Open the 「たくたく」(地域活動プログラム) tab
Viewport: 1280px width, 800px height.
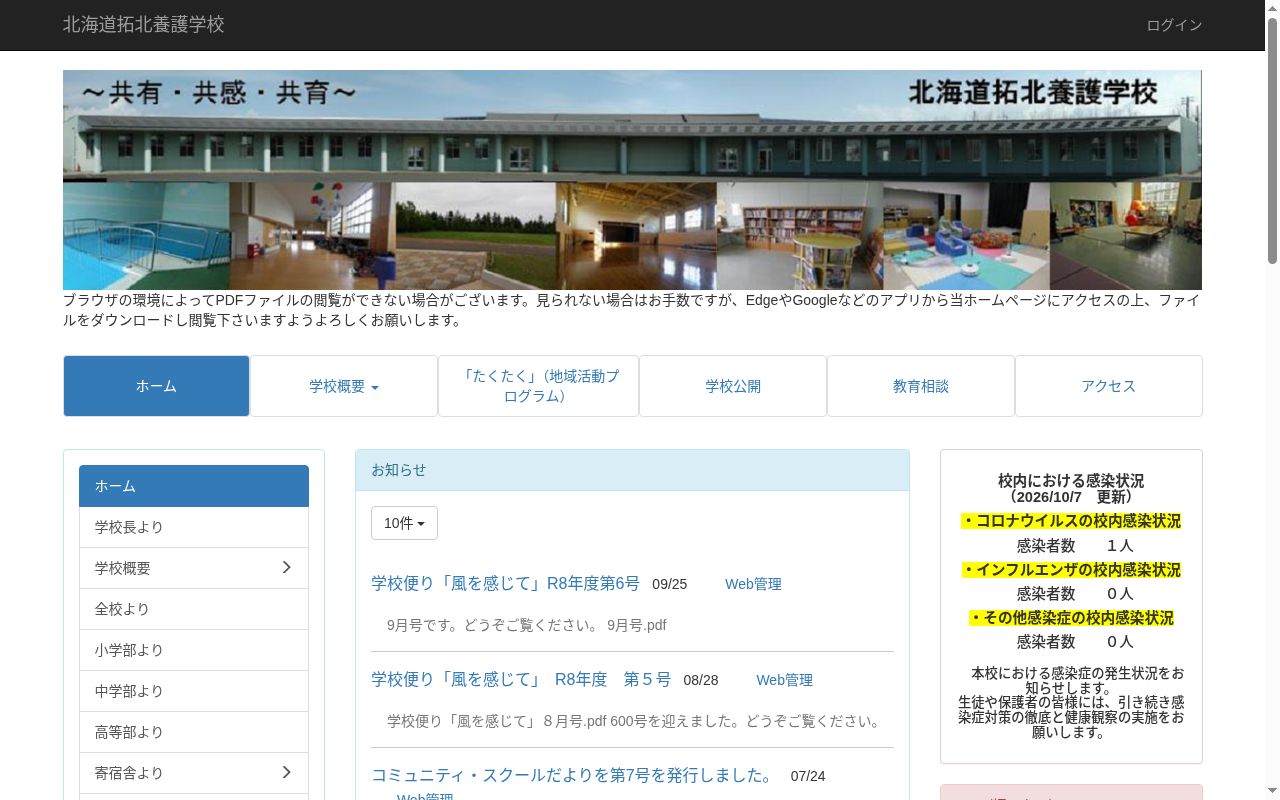point(539,386)
